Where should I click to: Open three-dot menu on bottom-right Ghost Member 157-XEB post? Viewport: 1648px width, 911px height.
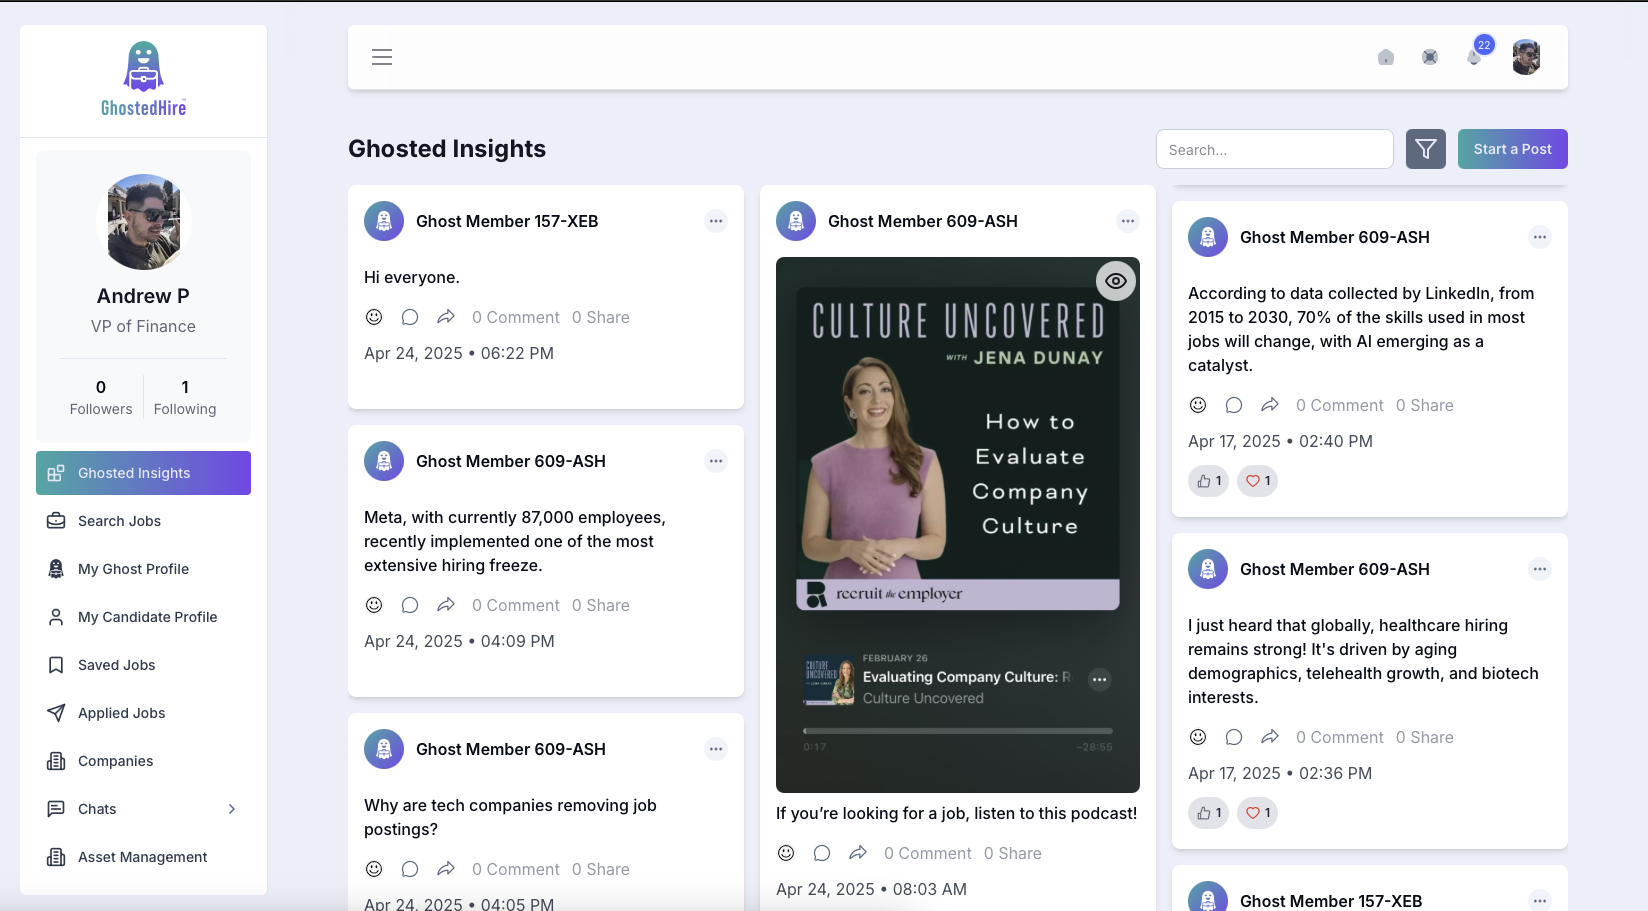click(x=1540, y=900)
